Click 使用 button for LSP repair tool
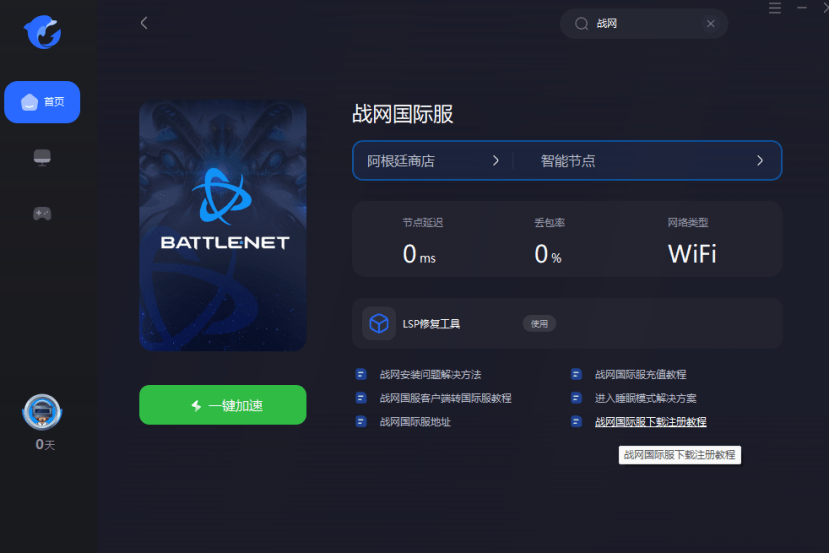 tap(539, 324)
